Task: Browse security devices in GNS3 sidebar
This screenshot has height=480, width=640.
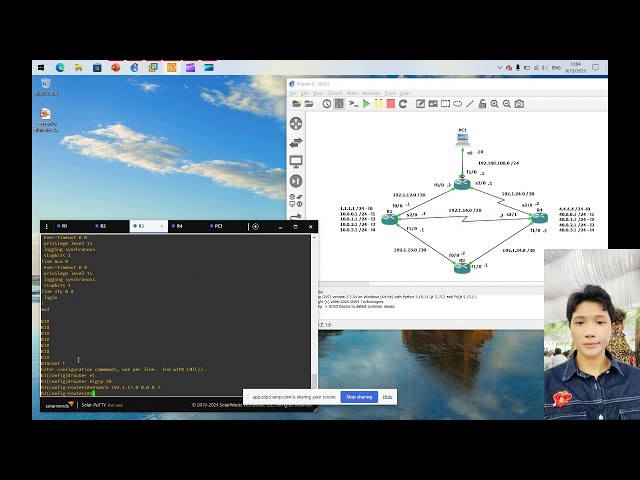Action: click(x=296, y=181)
